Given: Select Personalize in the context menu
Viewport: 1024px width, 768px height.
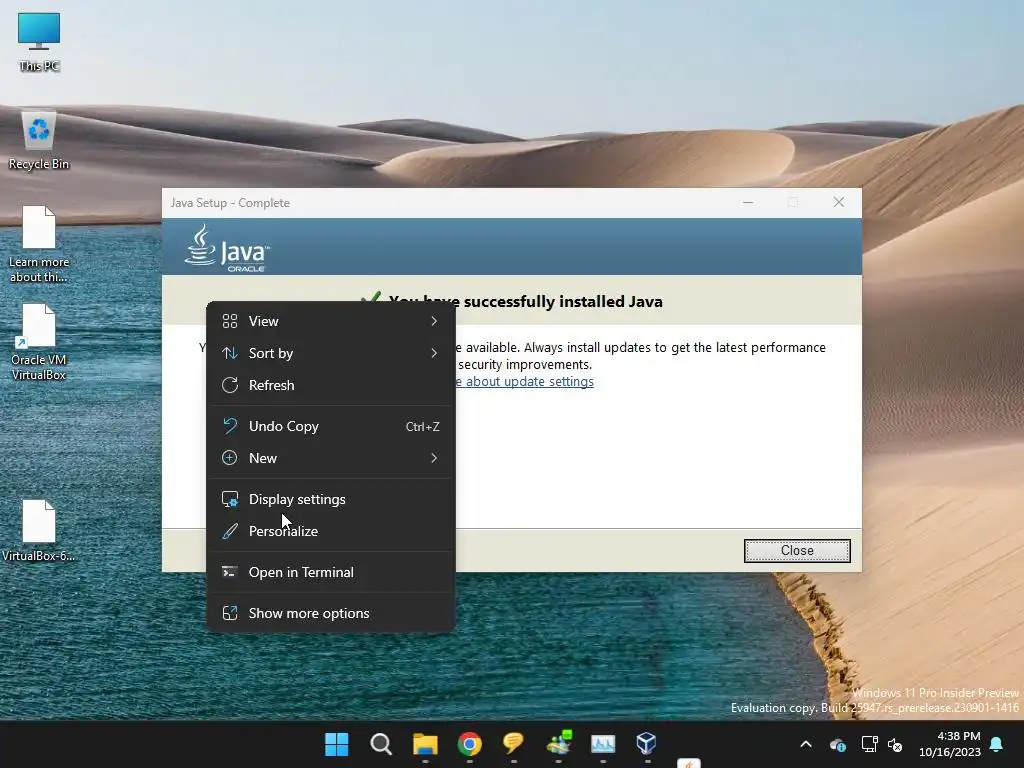Looking at the screenshot, I should pyautogui.click(x=330, y=532).
